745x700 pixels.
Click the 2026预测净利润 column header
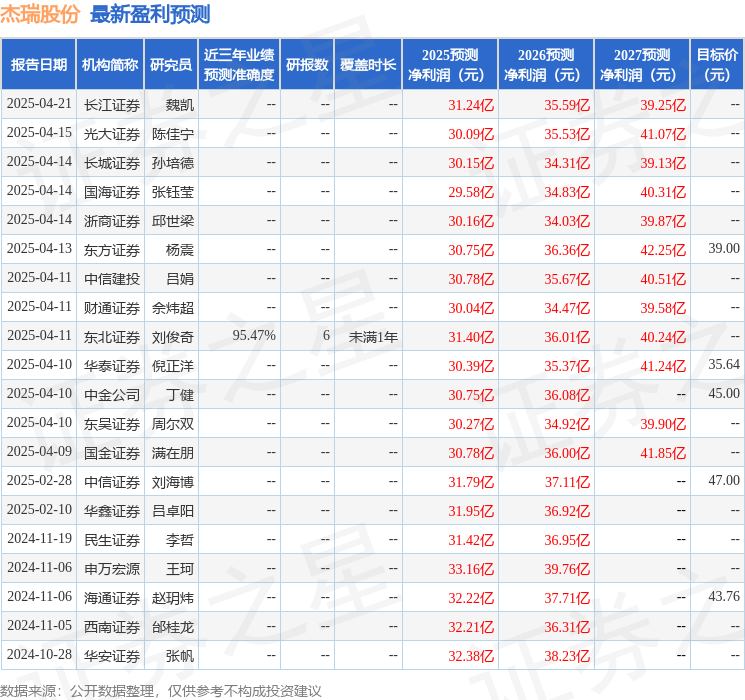(546, 65)
